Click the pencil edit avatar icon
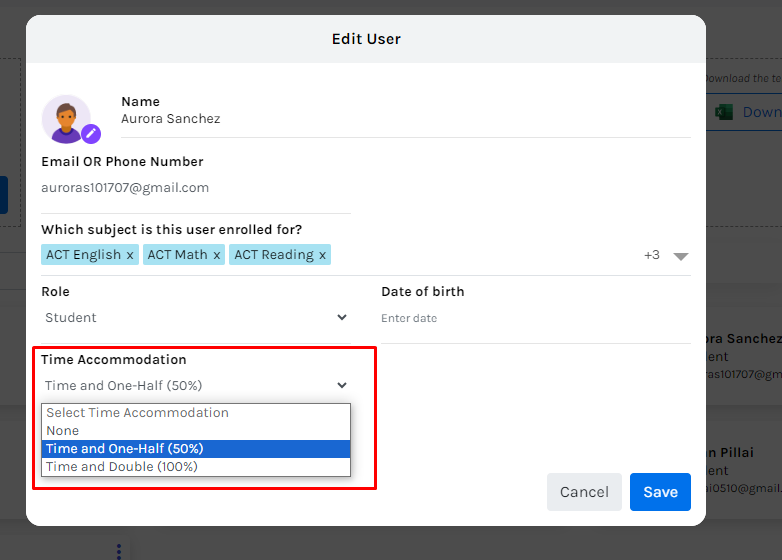Screen dimensions: 782x560 click(91, 133)
